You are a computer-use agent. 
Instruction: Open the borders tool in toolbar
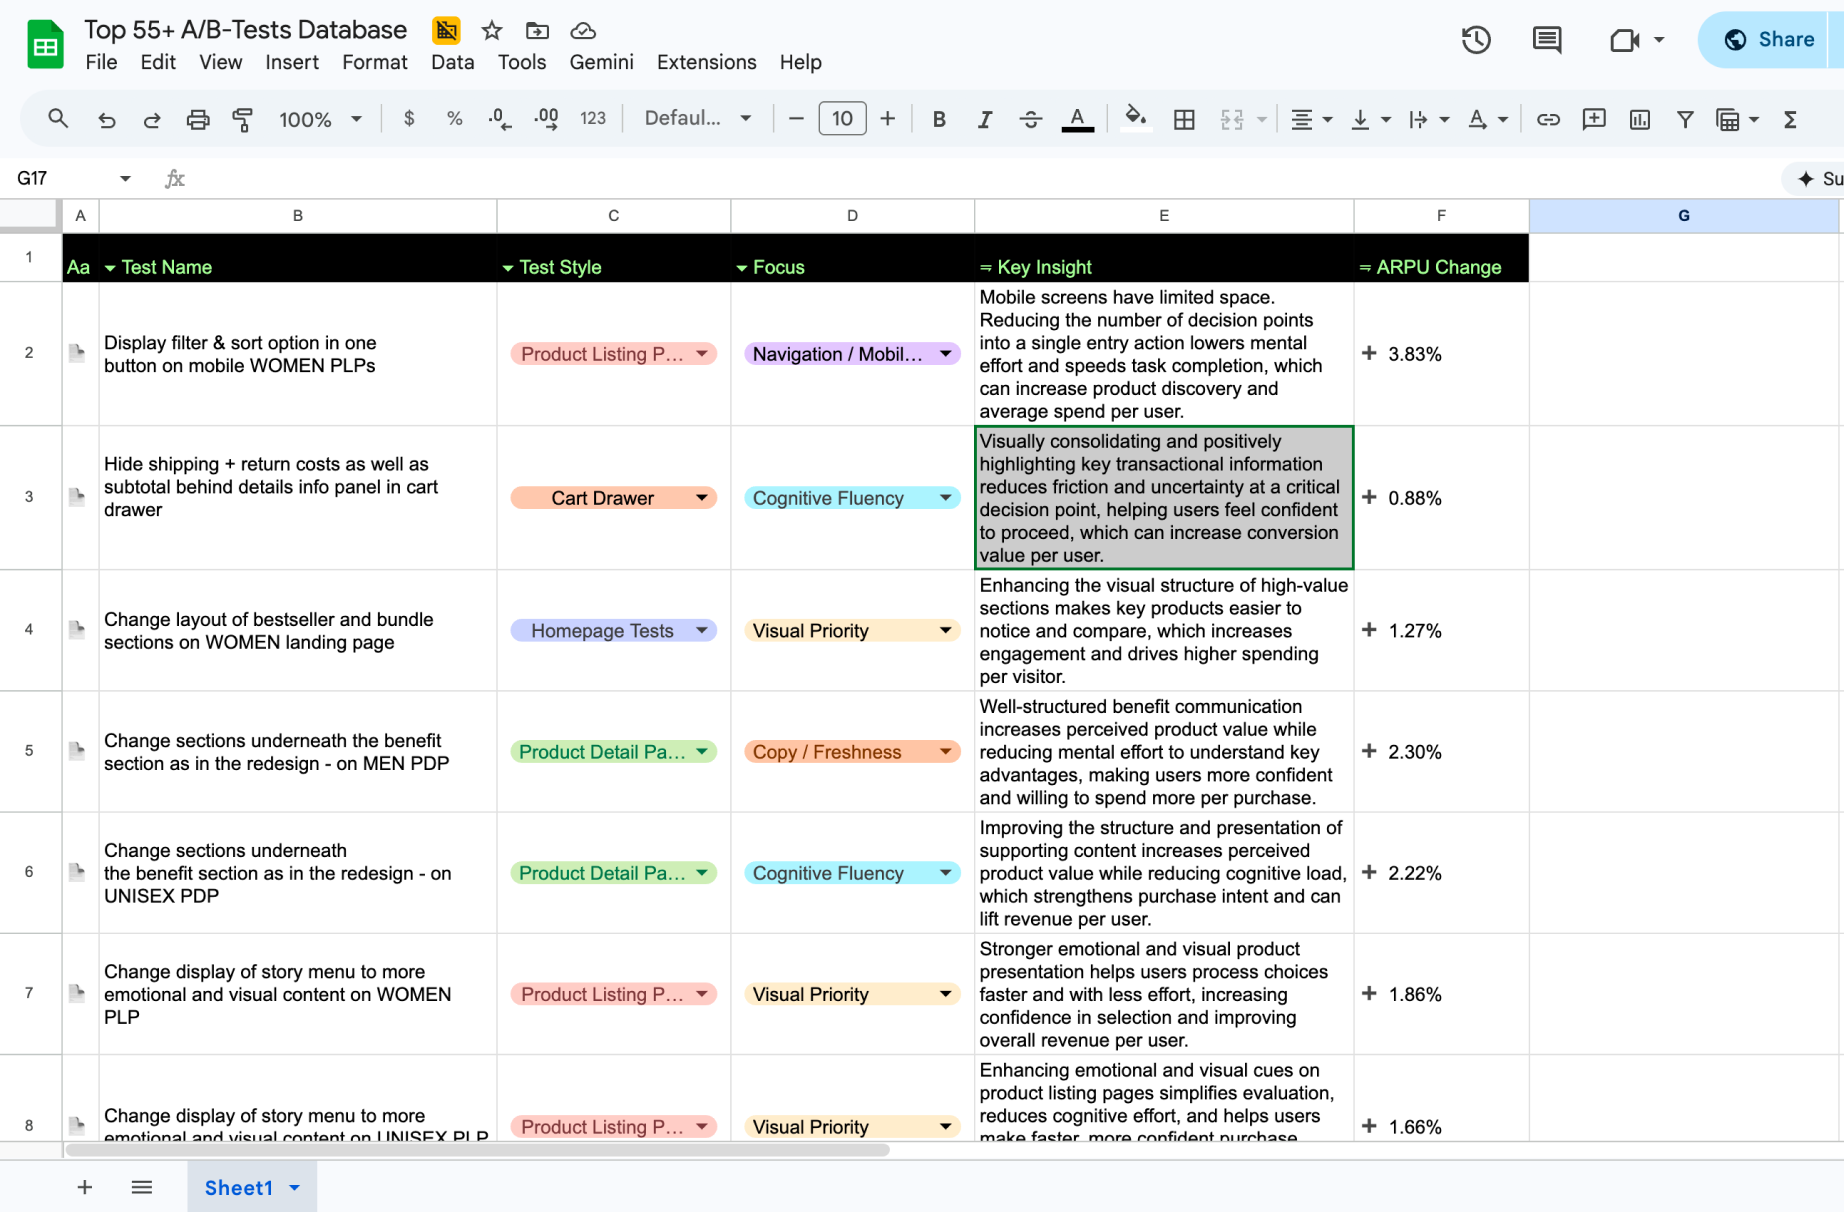[1184, 119]
